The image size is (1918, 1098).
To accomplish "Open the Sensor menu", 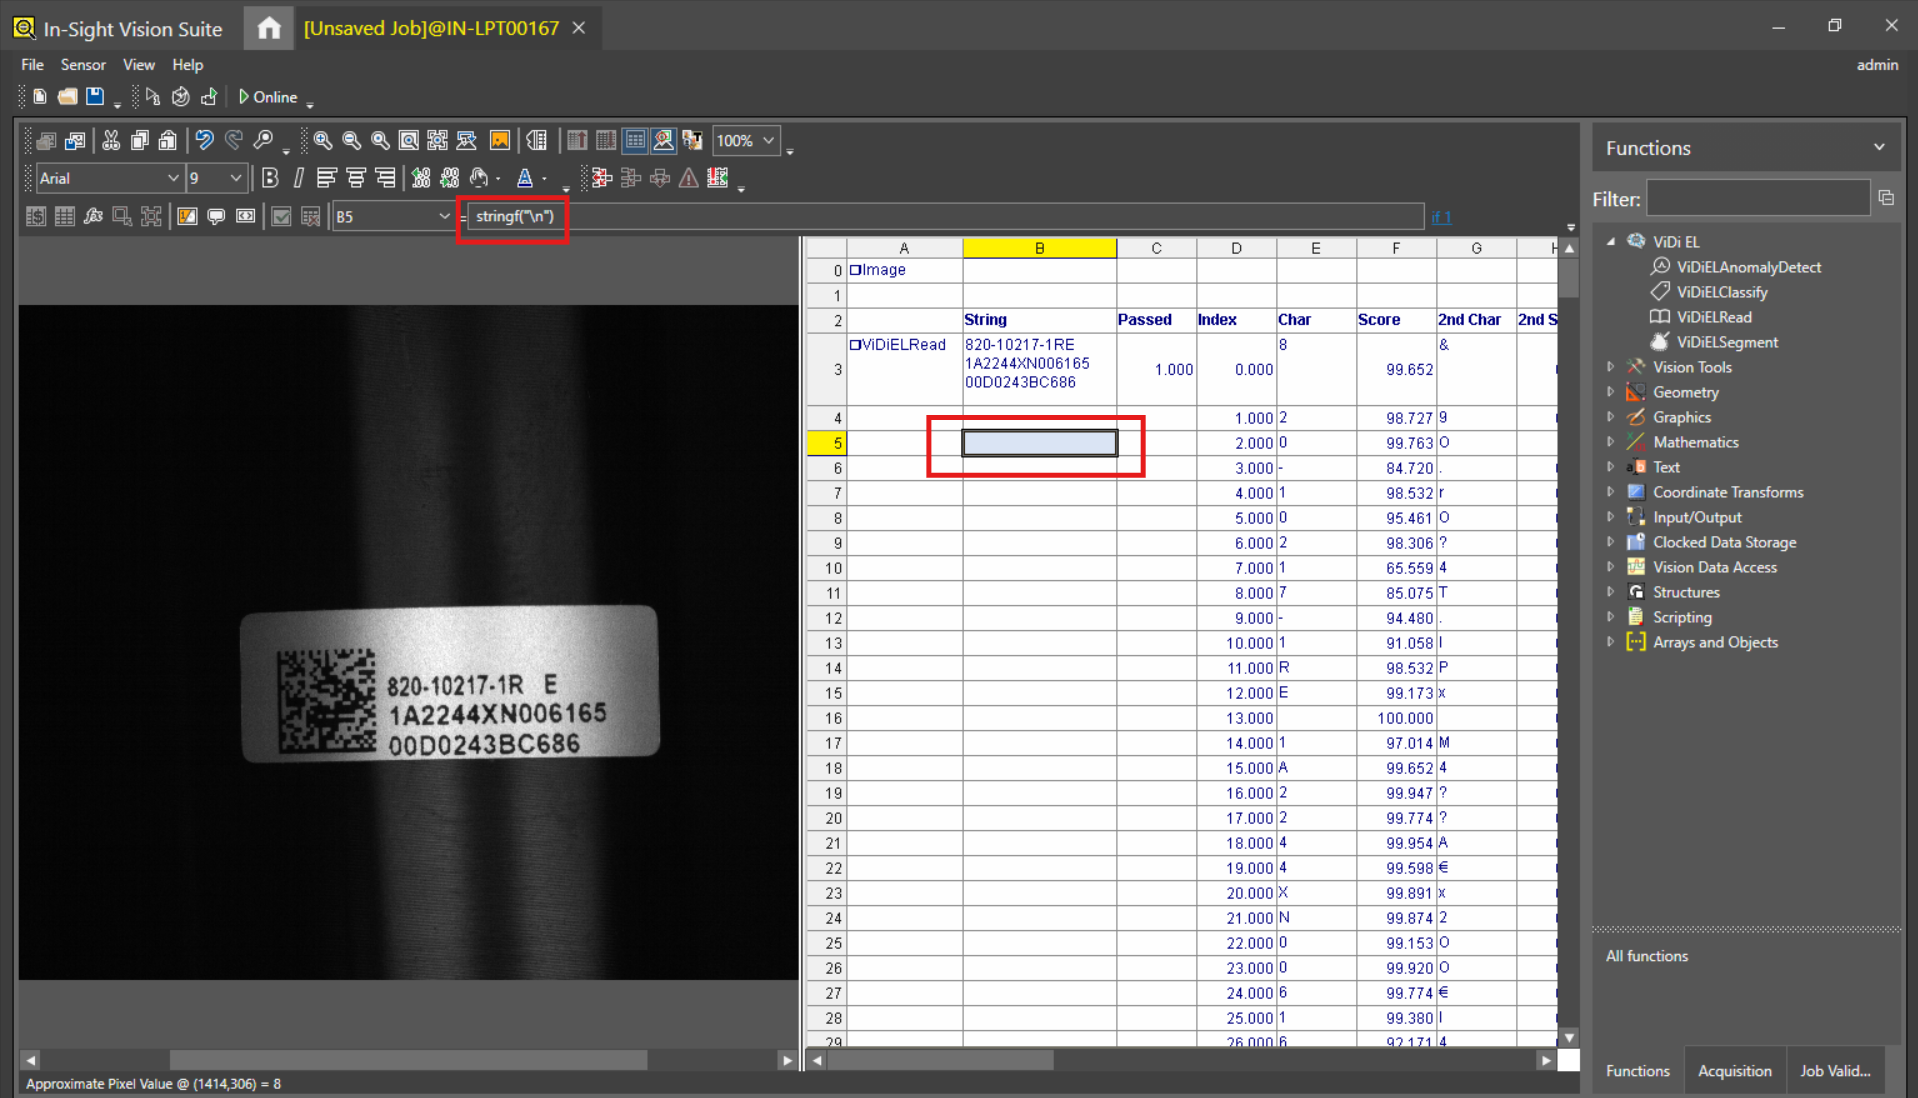I will [83, 65].
